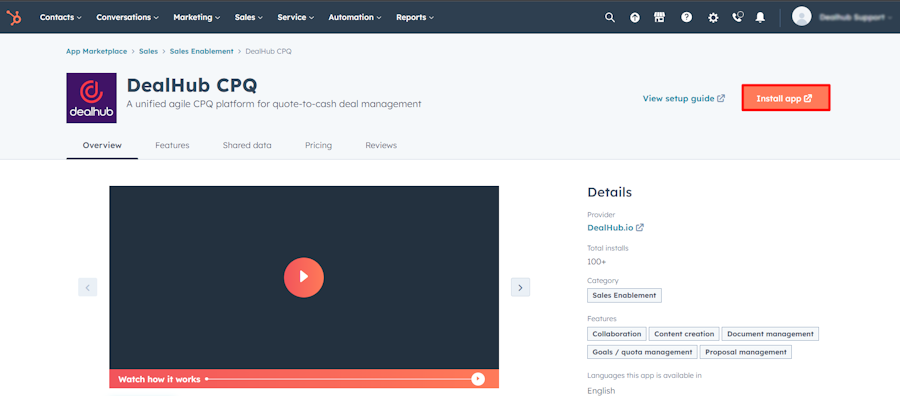Open the View setup guide link
The height and width of the screenshot is (396, 900).
coord(684,99)
